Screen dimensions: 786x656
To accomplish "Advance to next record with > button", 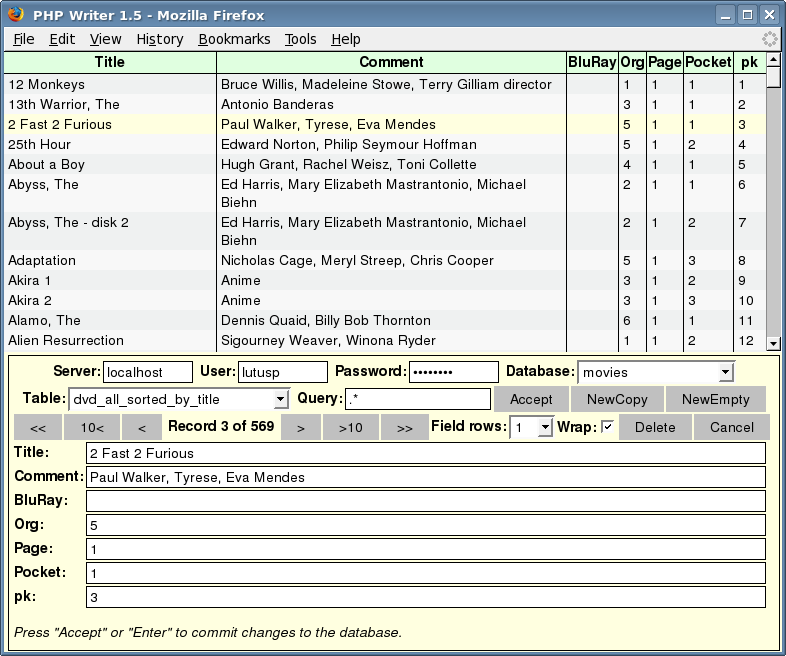I will click(x=301, y=428).
